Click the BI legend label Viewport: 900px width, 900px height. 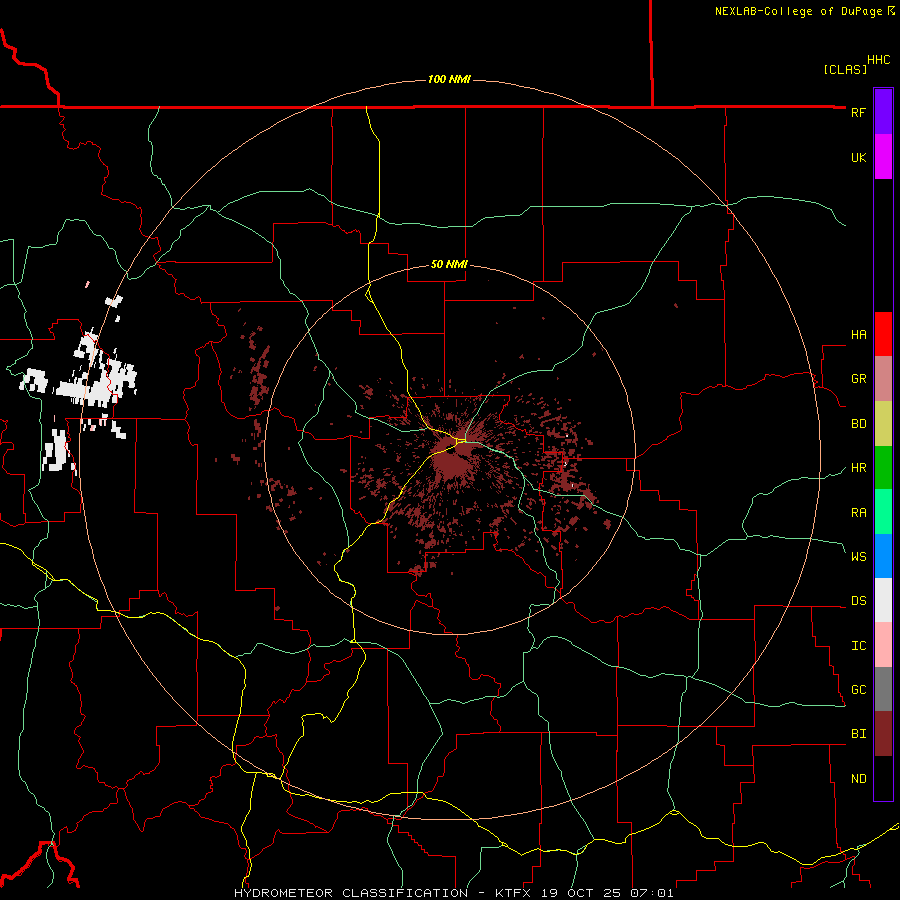point(858,734)
